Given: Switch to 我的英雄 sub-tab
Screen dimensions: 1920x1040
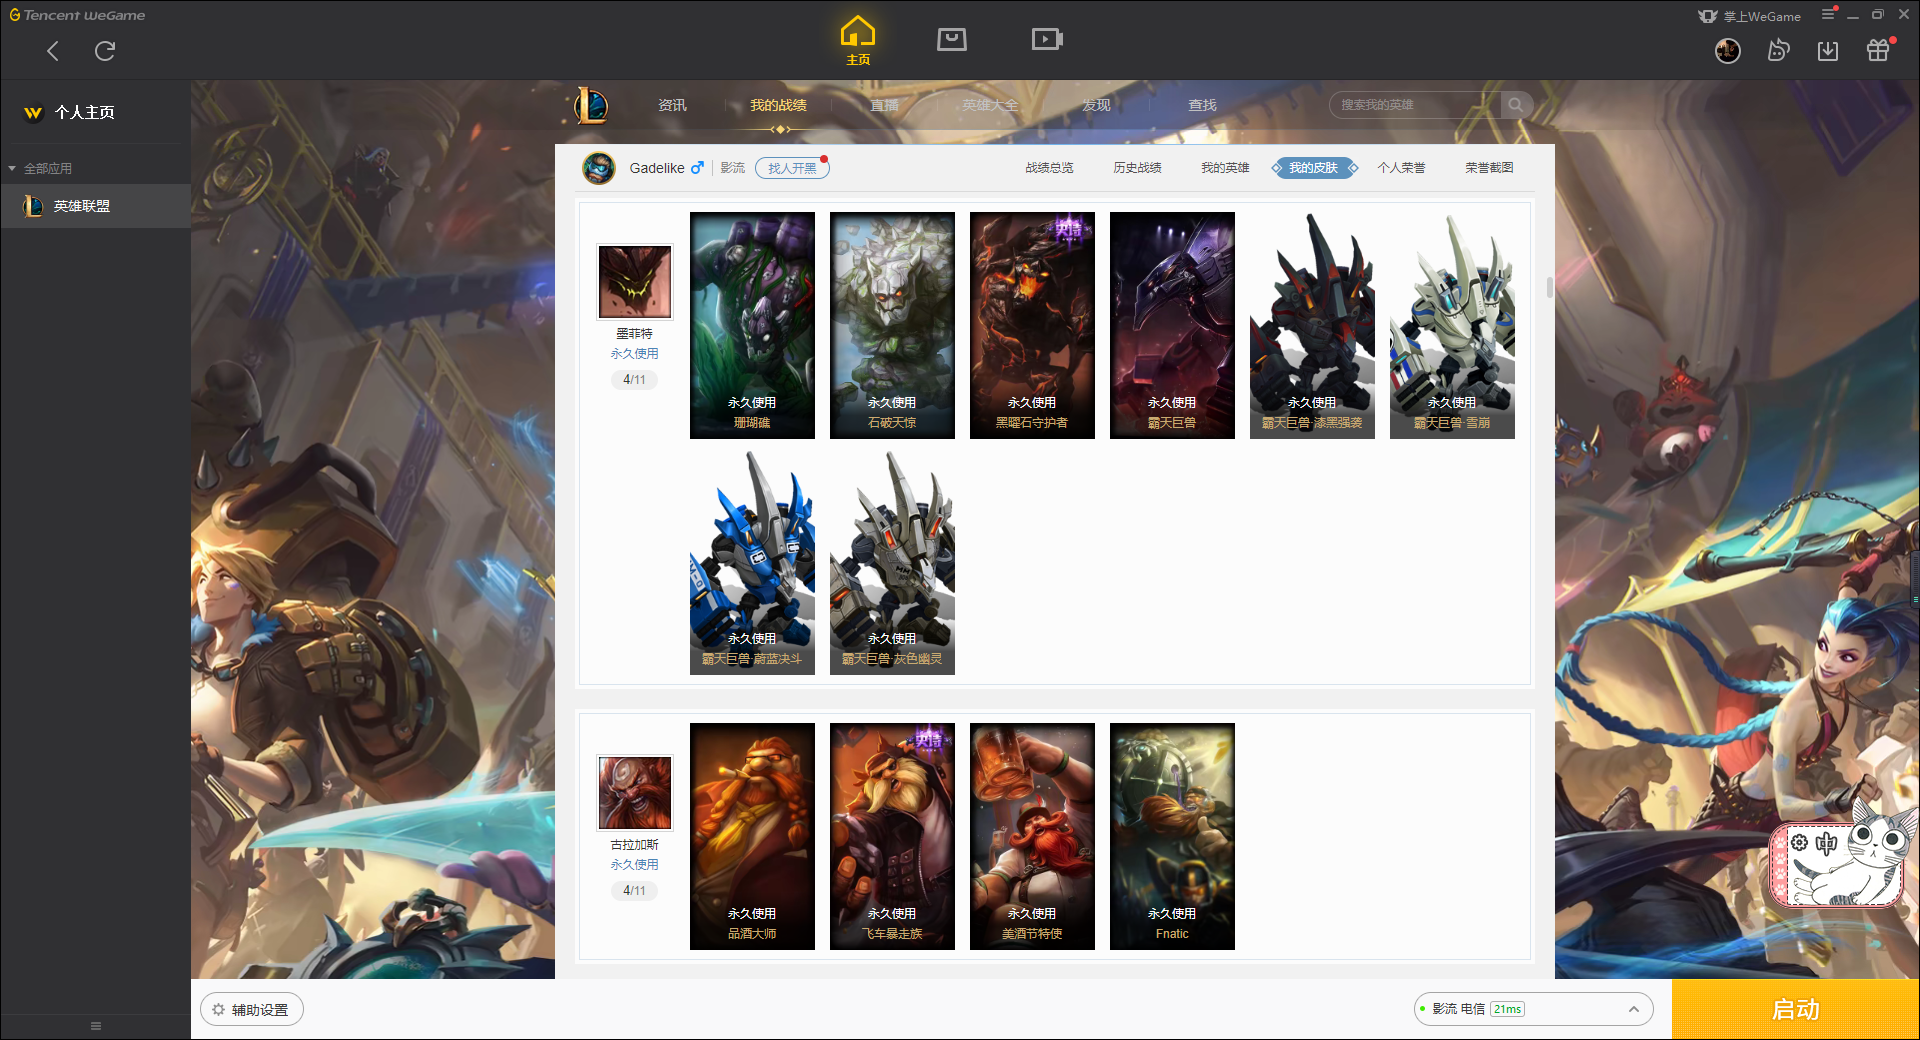Looking at the screenshot, I should (x=1225, y=168).
